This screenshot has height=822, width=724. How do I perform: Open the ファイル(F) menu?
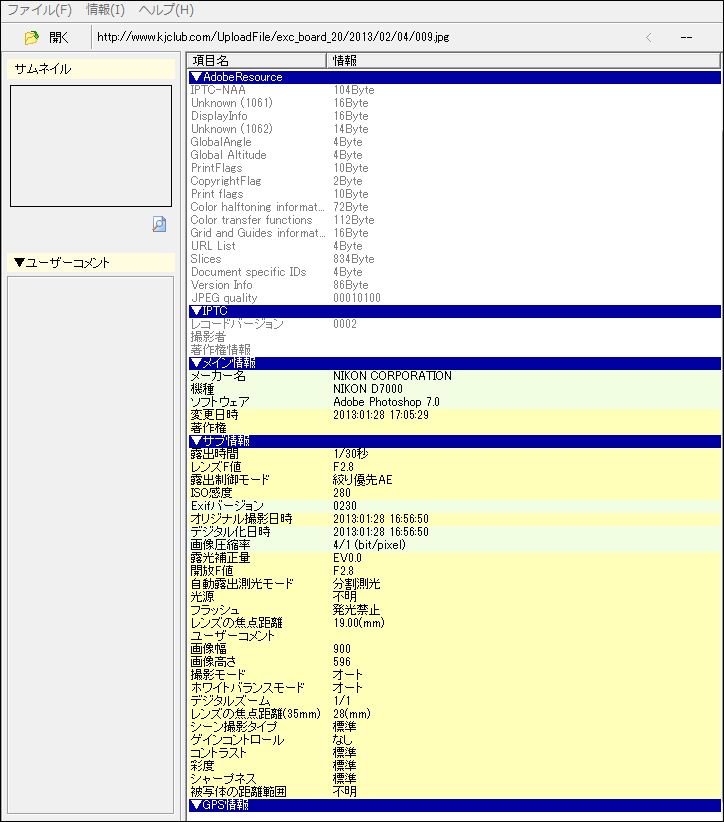[40, 10]
